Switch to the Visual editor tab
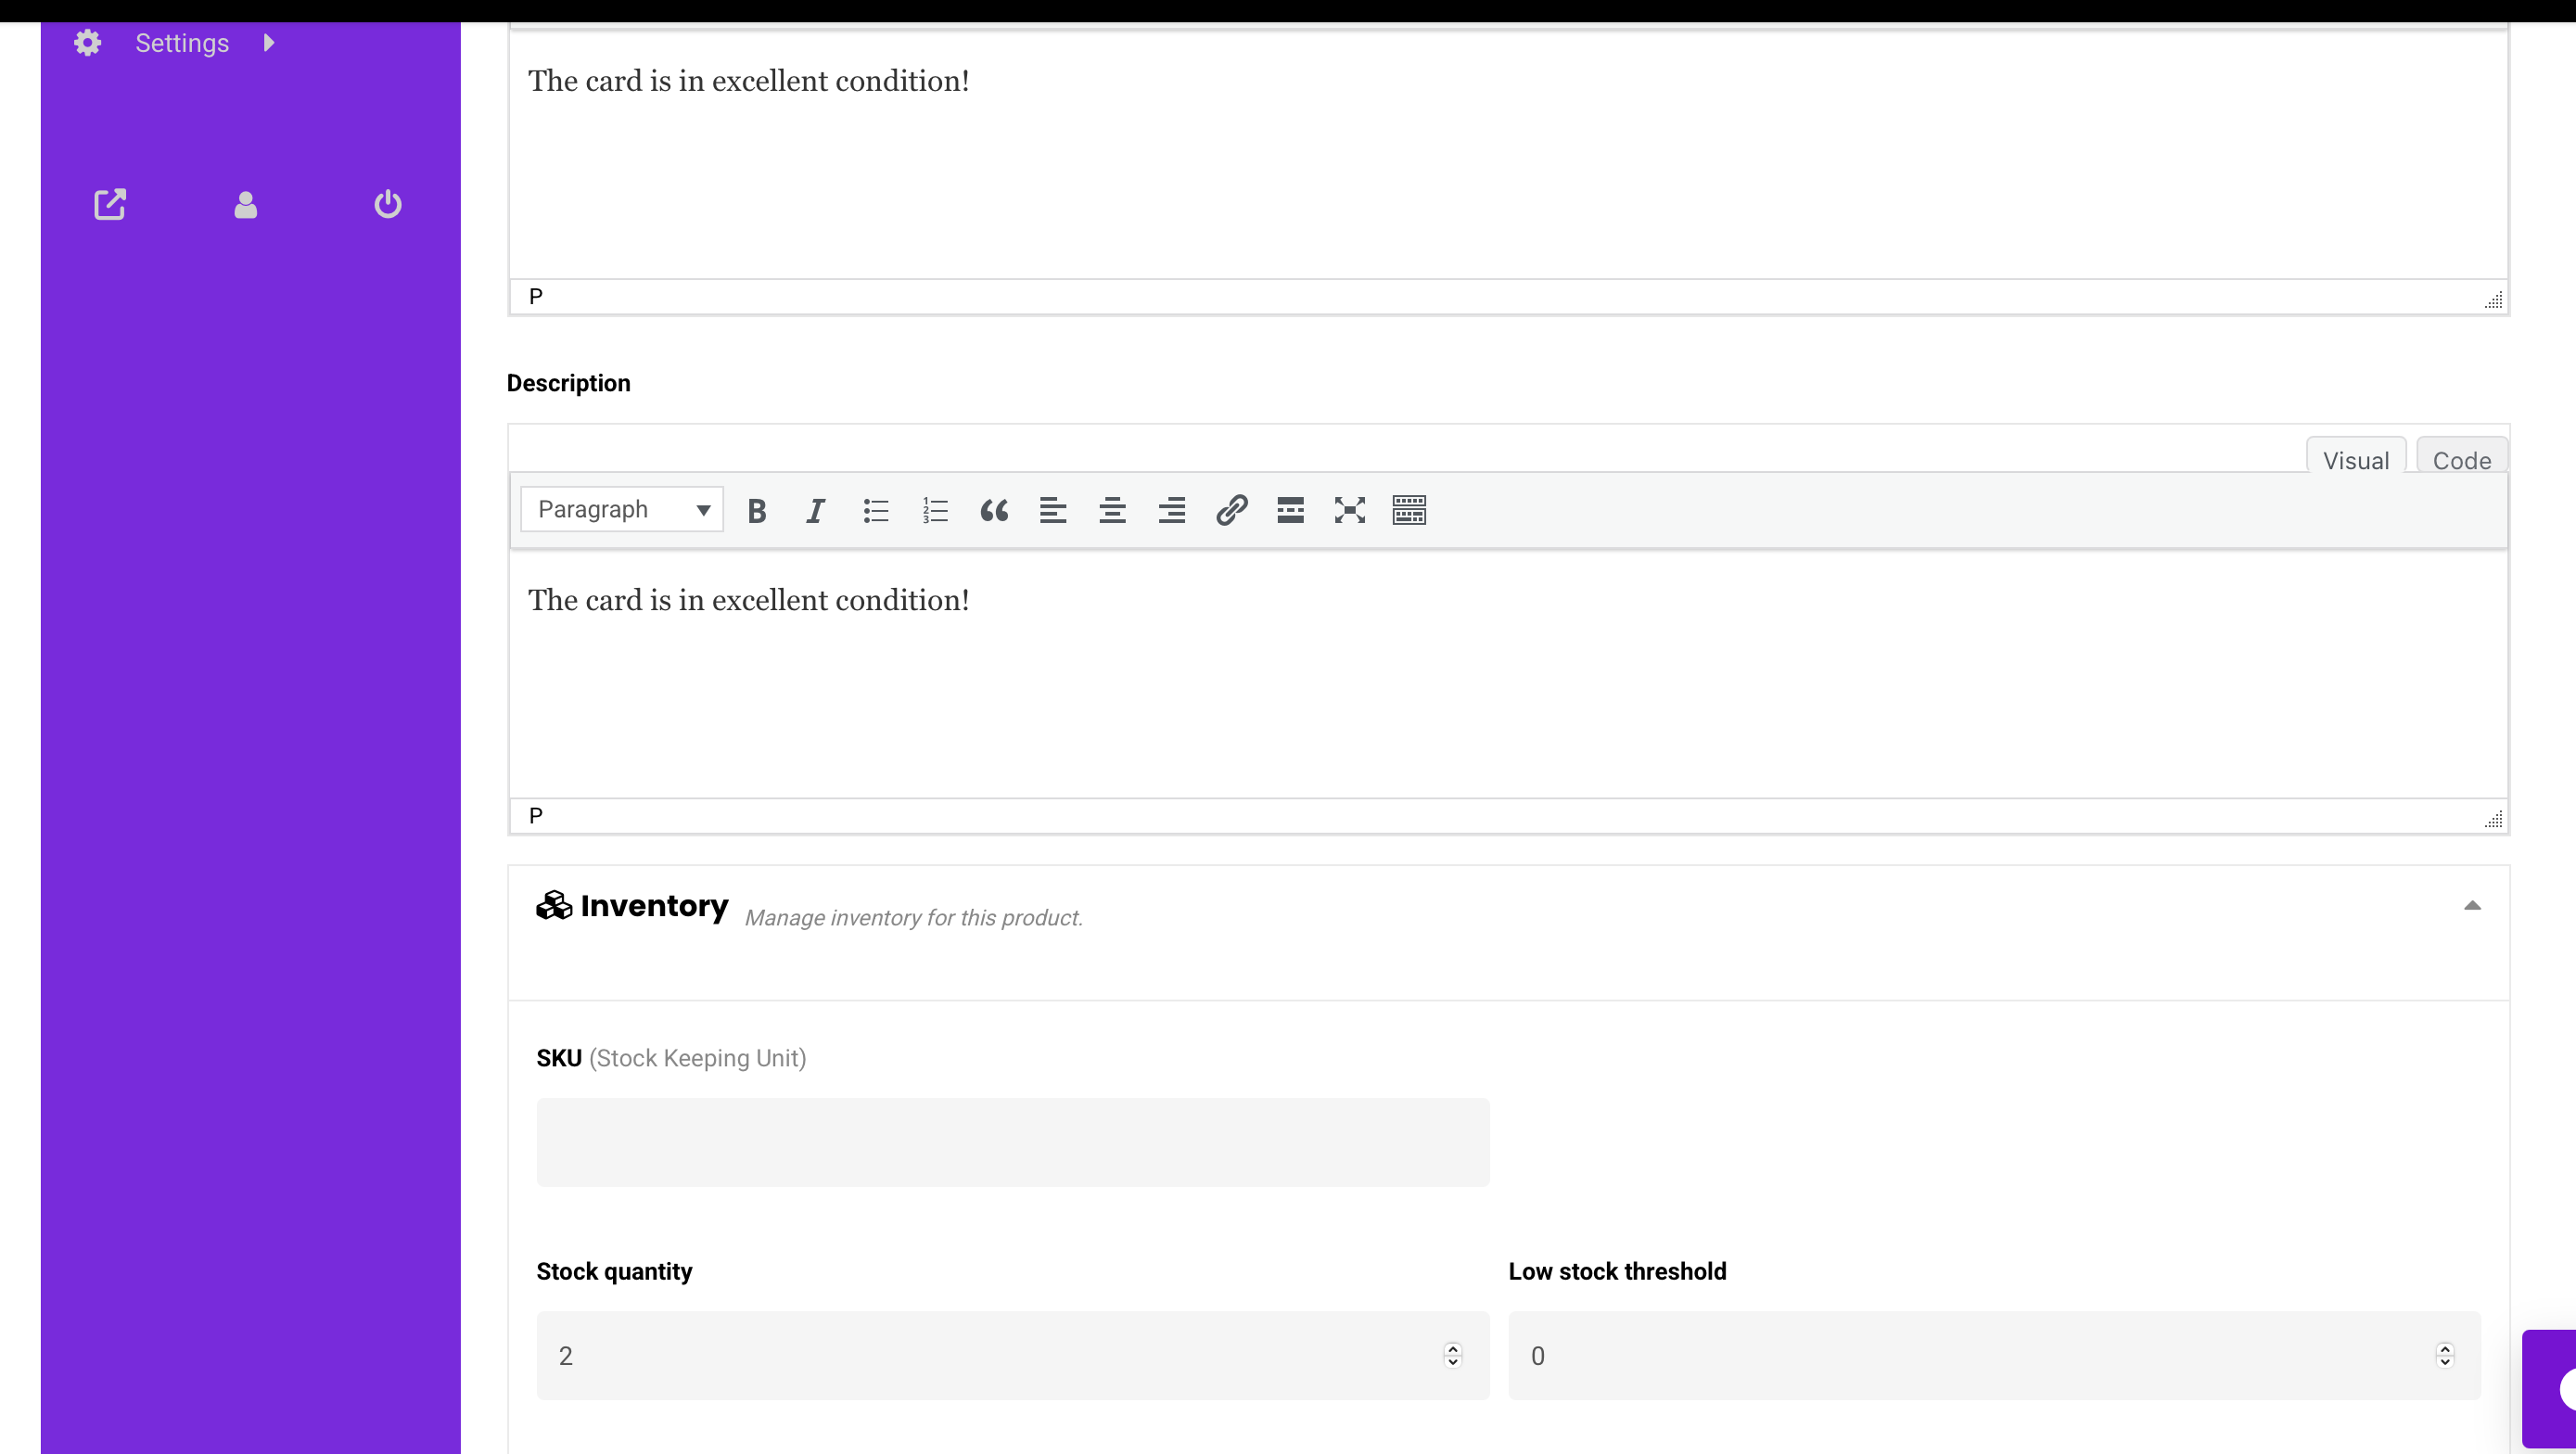The height and width of the screenshot is (1454, 2576). 2356,458
